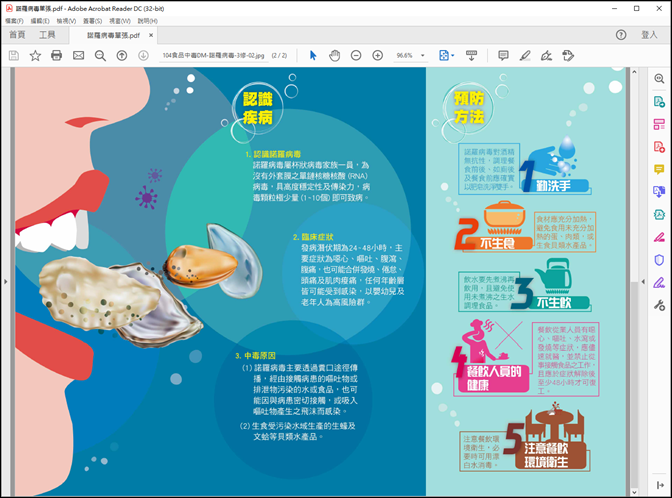Click the Save file icon
This screenshot has height=498, width=672.
click(14, 55)
